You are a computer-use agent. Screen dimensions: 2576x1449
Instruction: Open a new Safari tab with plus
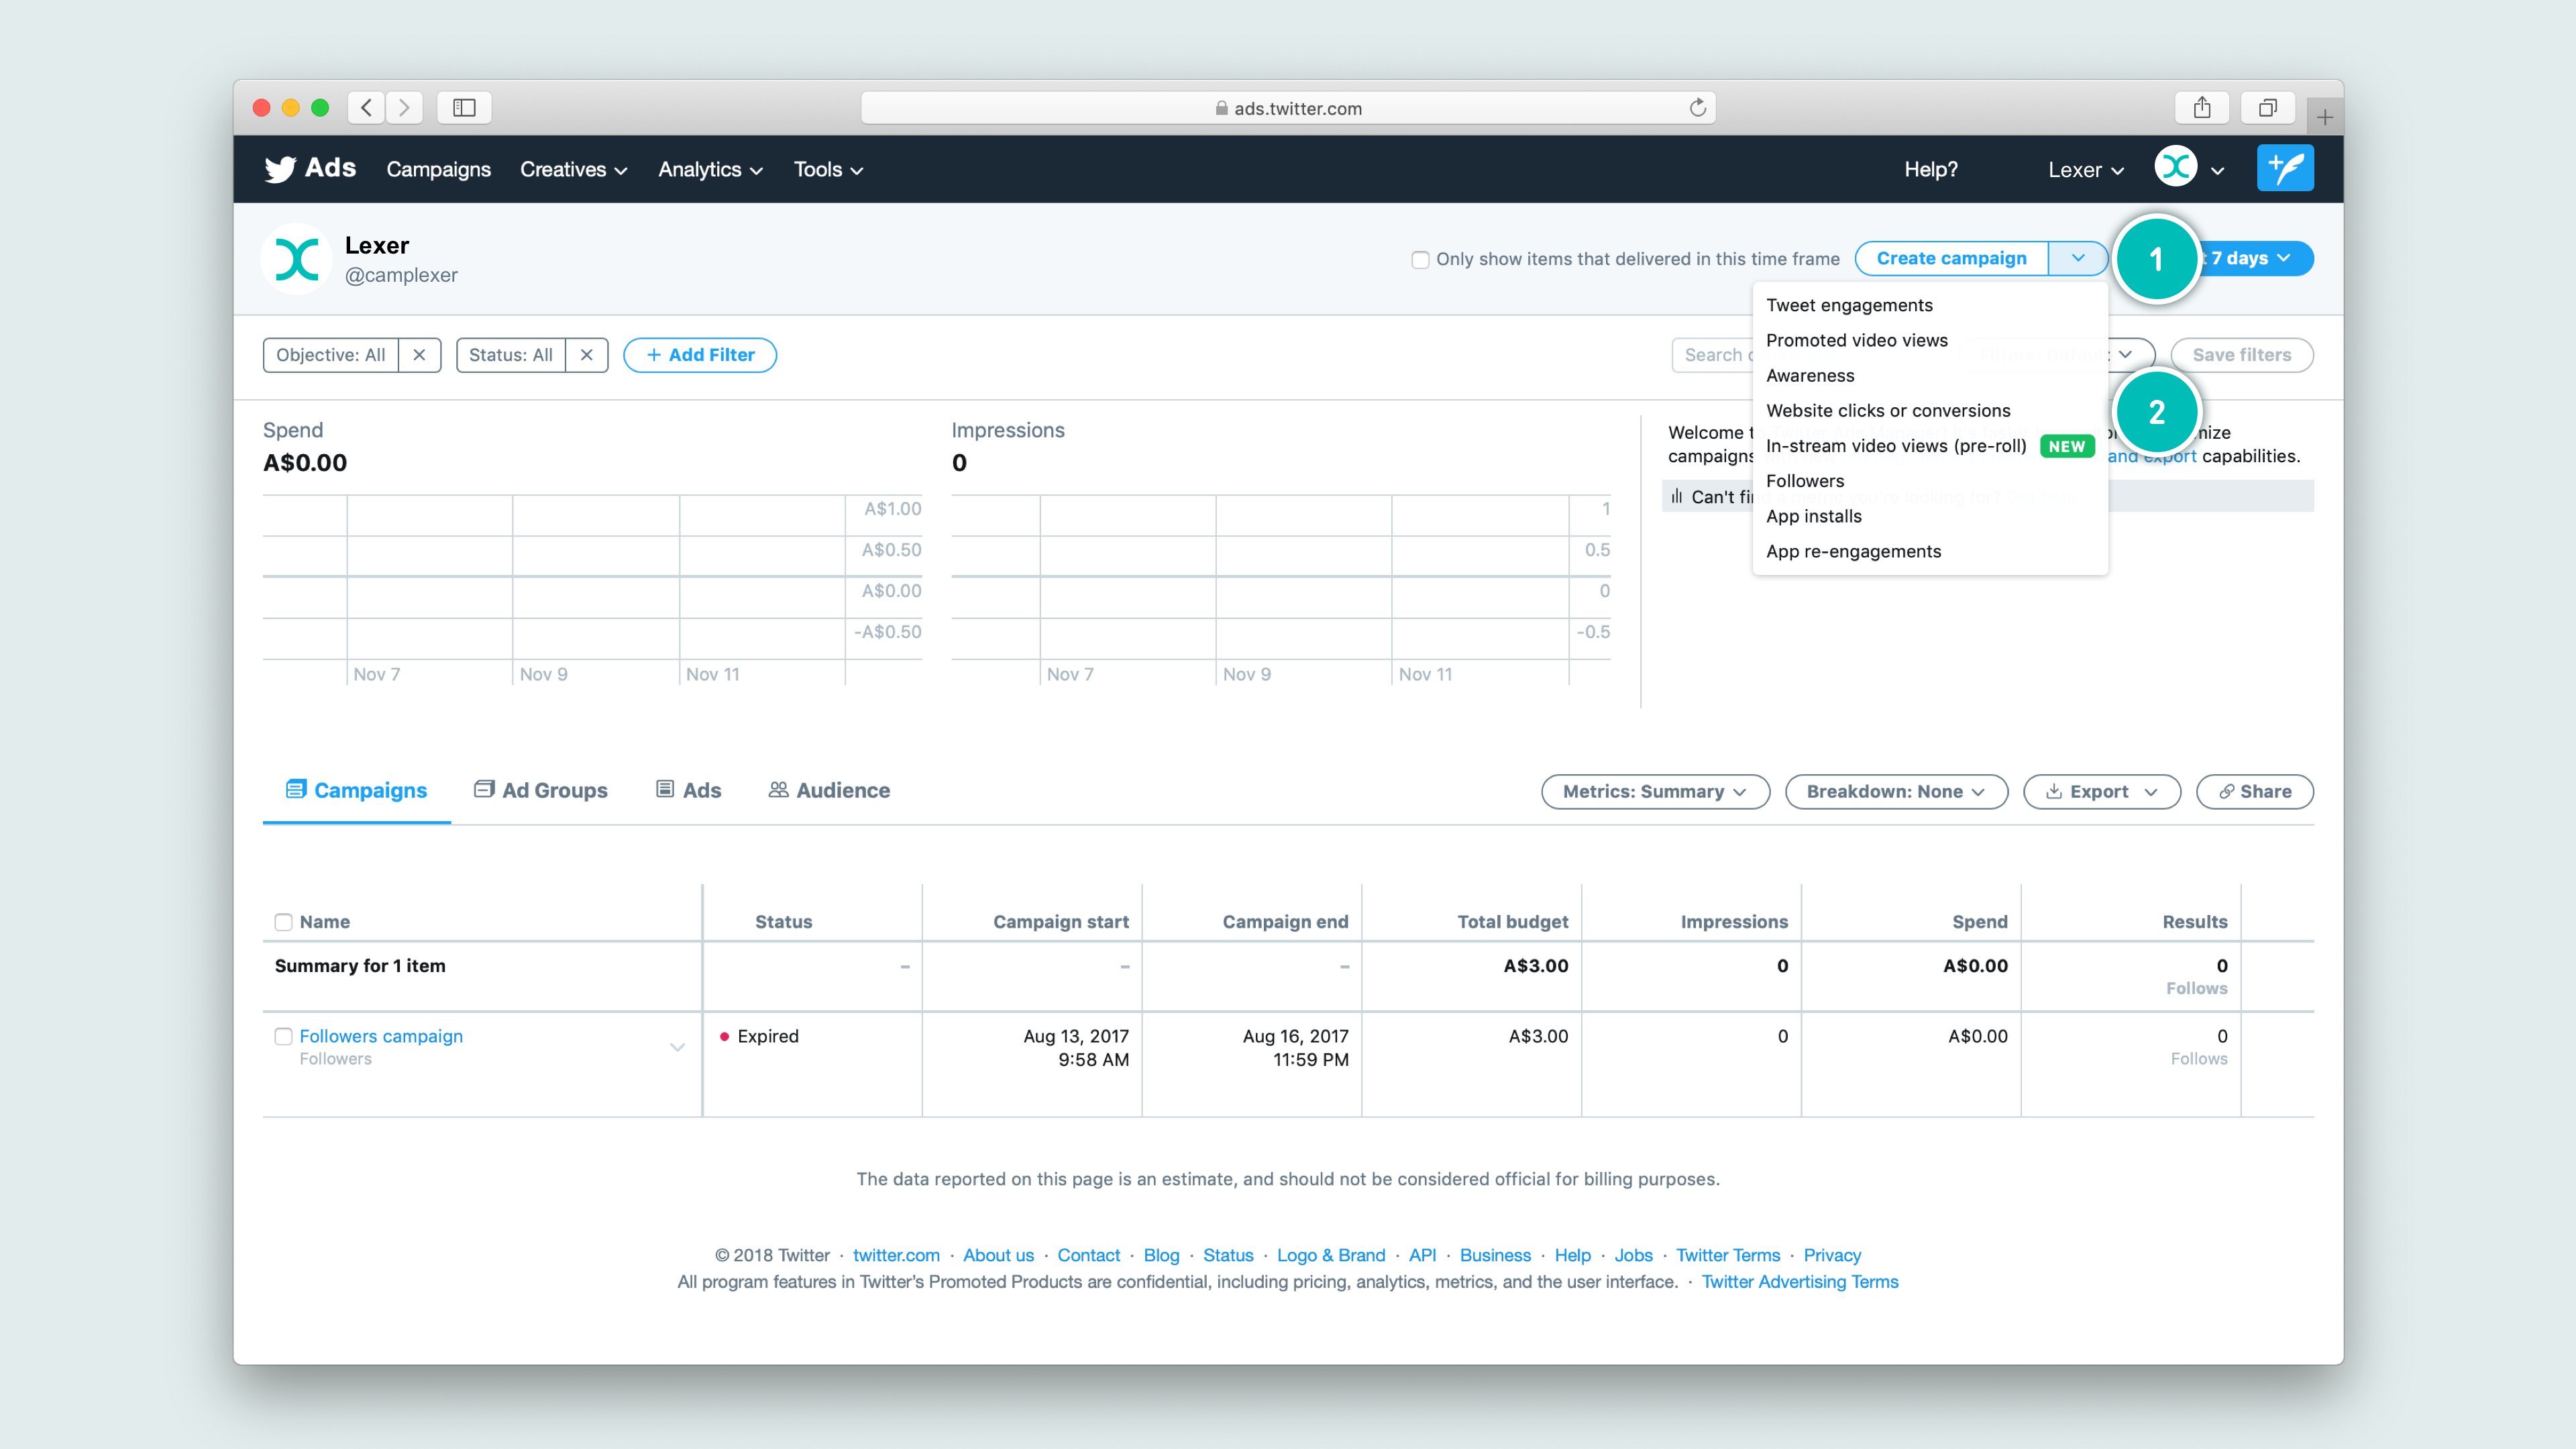pyautogui.click(x=2324, y=117)
